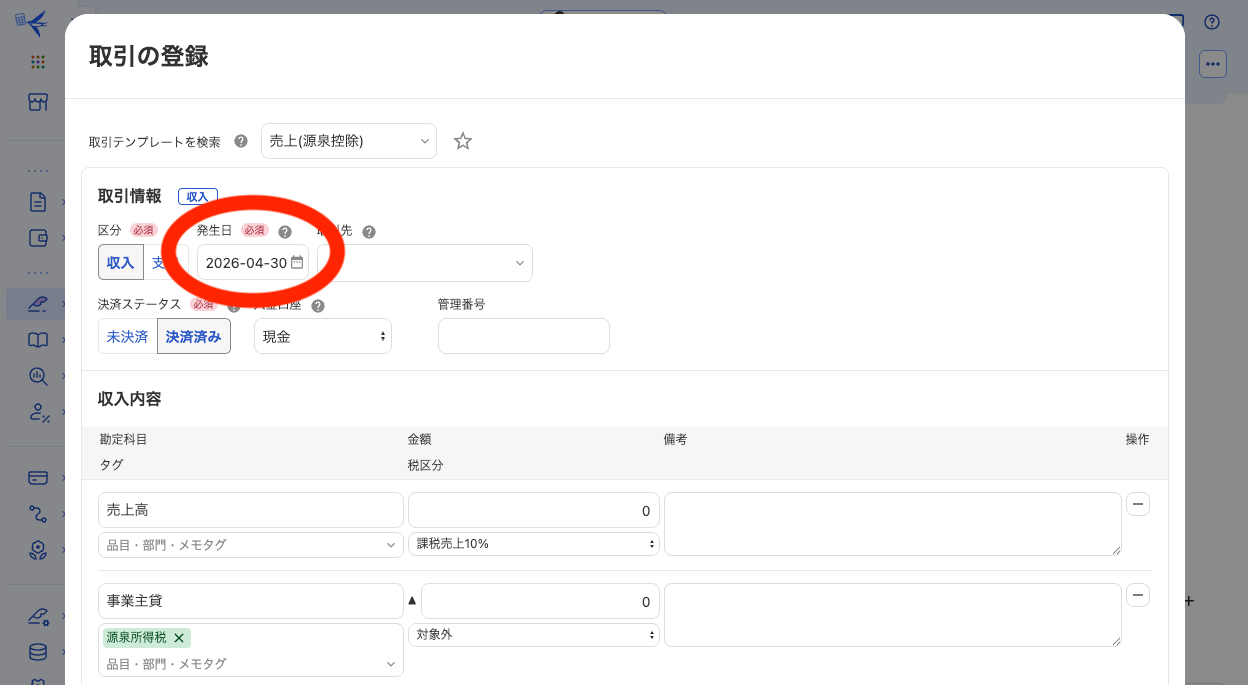Click the help icon next to 取引先
Image resolution: width=1248 pixels, height=685 pixels.
click(369, 231)
